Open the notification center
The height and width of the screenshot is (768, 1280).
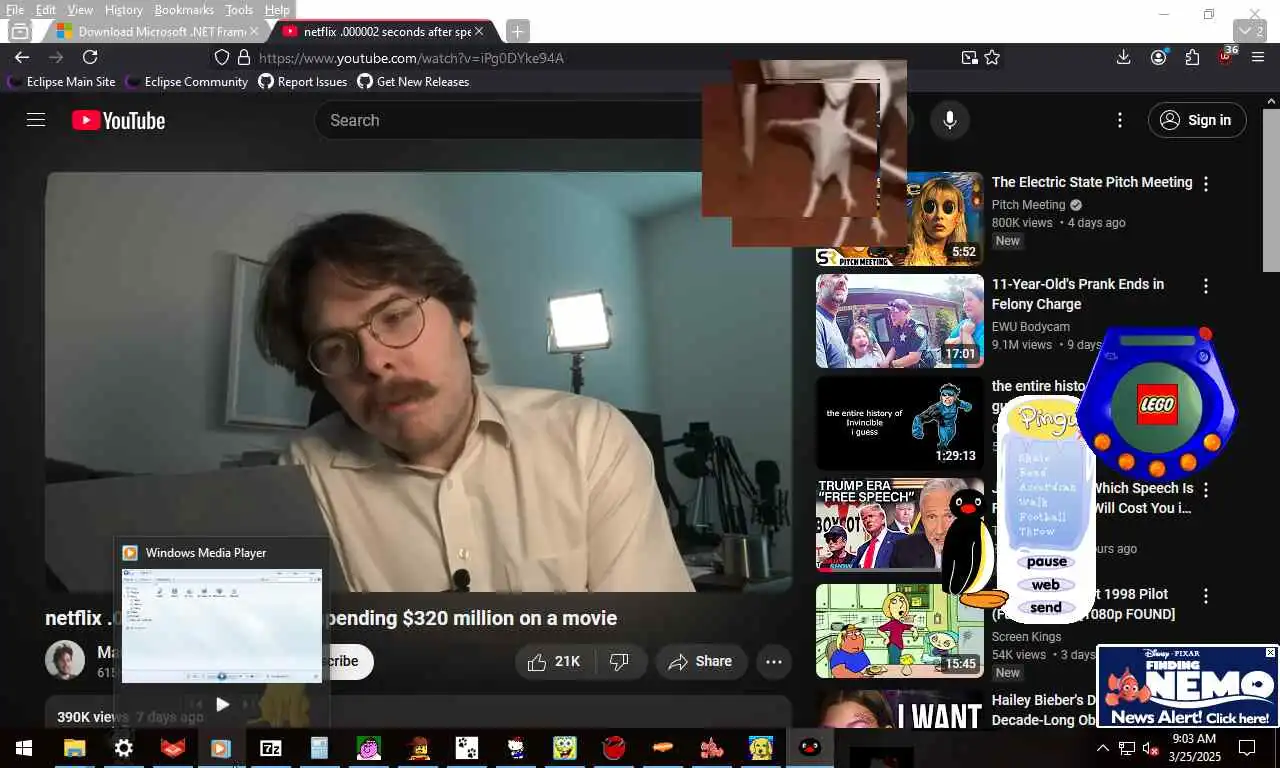click(1247, 748)
